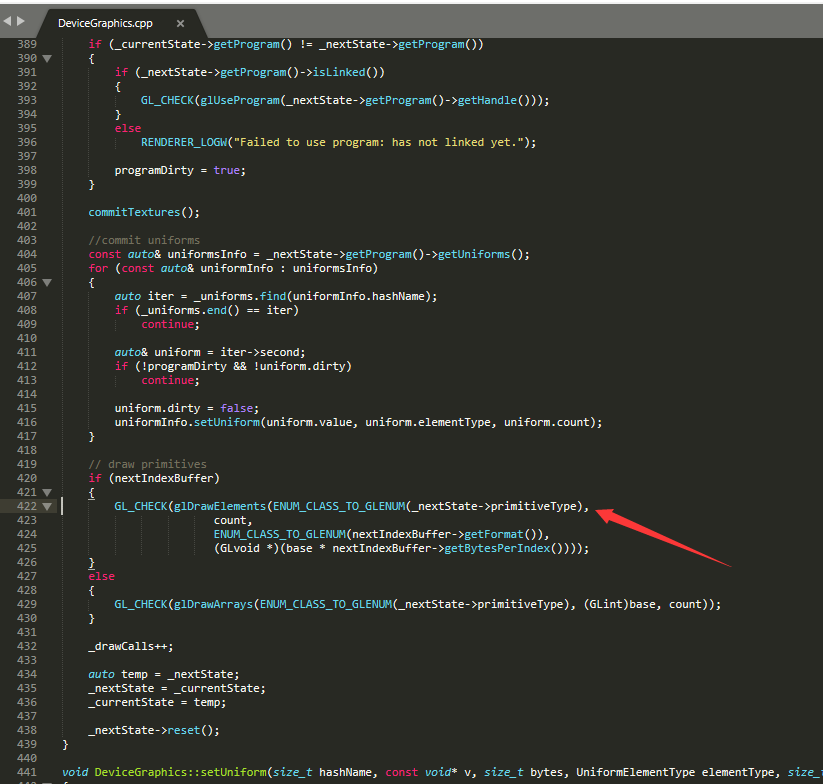Collapse the code fold at line 422
Image resolution: width=823 pixels, height=784 pixels.
47,506
